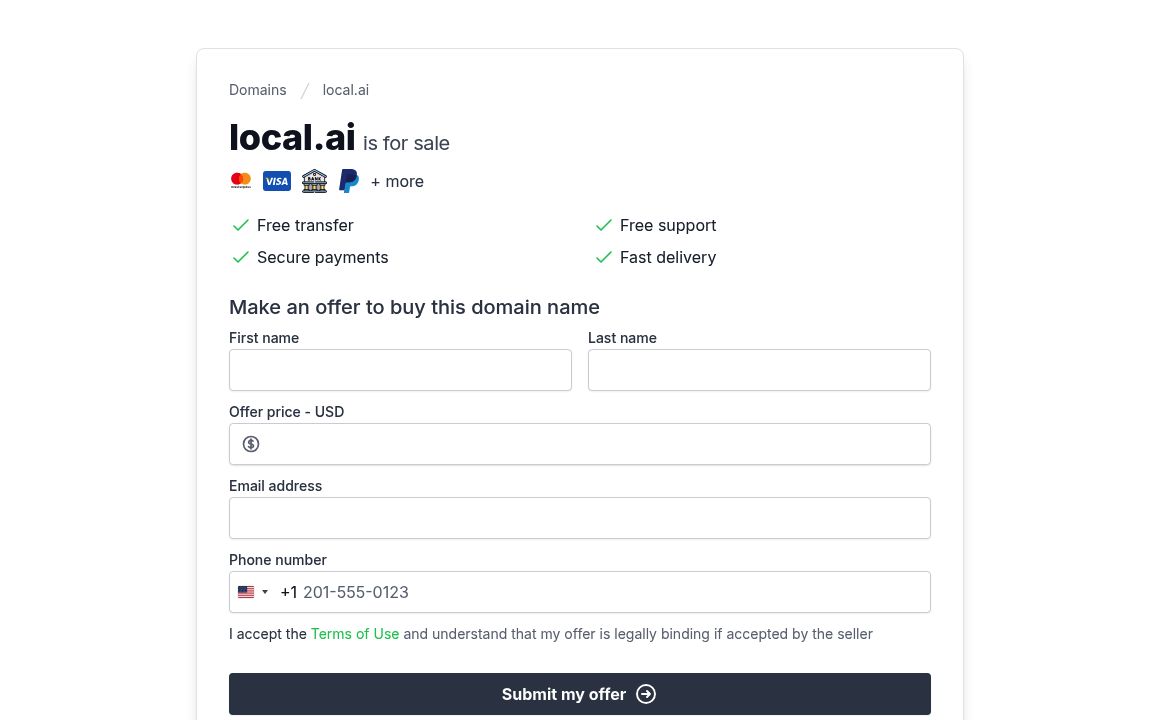The height and width of the screenshot is (720, 1160).
Task: Click the checkmark next to Fast delivery
Action: 603,258
